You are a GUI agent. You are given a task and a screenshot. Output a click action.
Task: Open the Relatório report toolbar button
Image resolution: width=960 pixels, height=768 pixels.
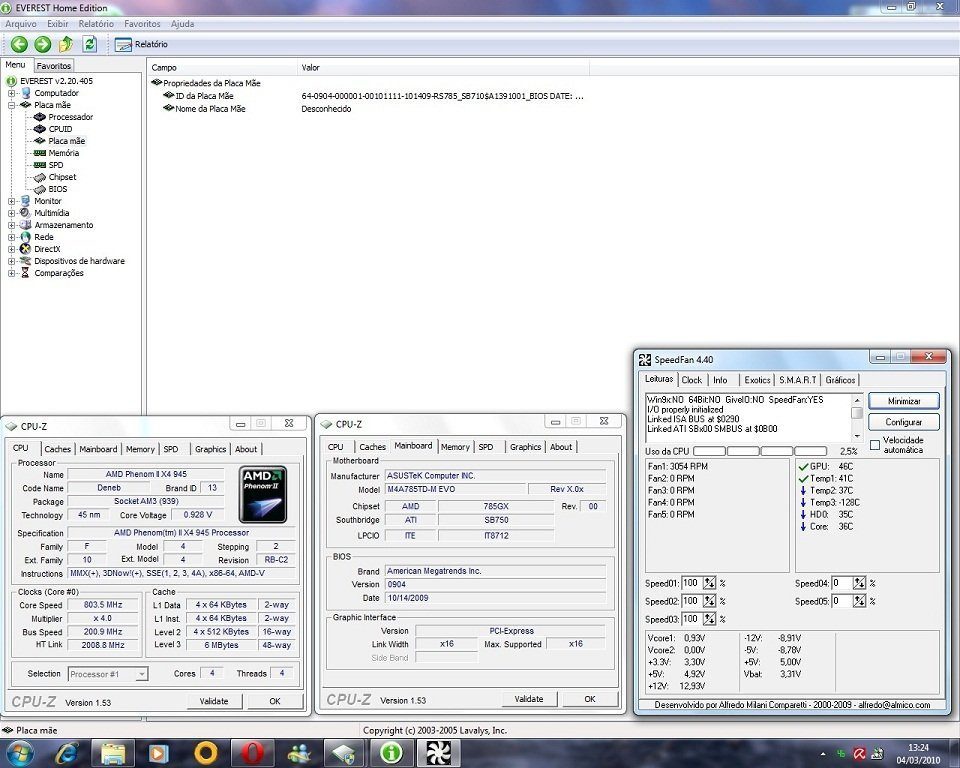coord(141,44)
